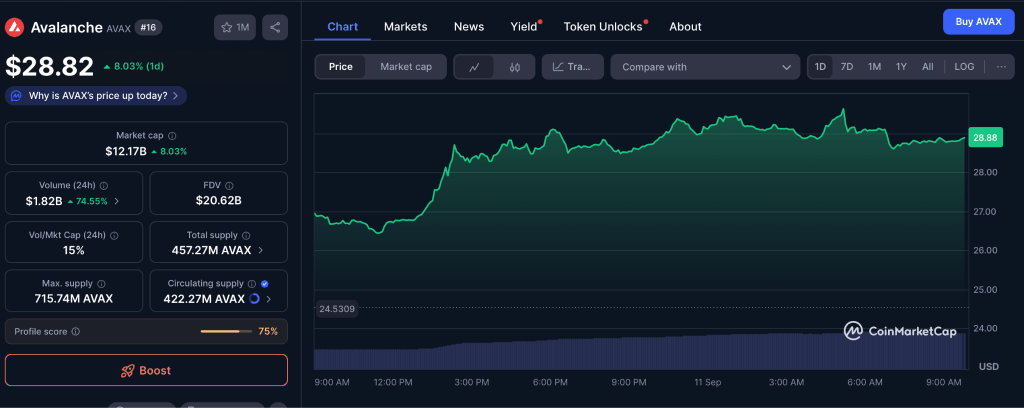Click the volume bars under the chart
The height and width of the screenshot is (408, 1024).
point(640,351)
